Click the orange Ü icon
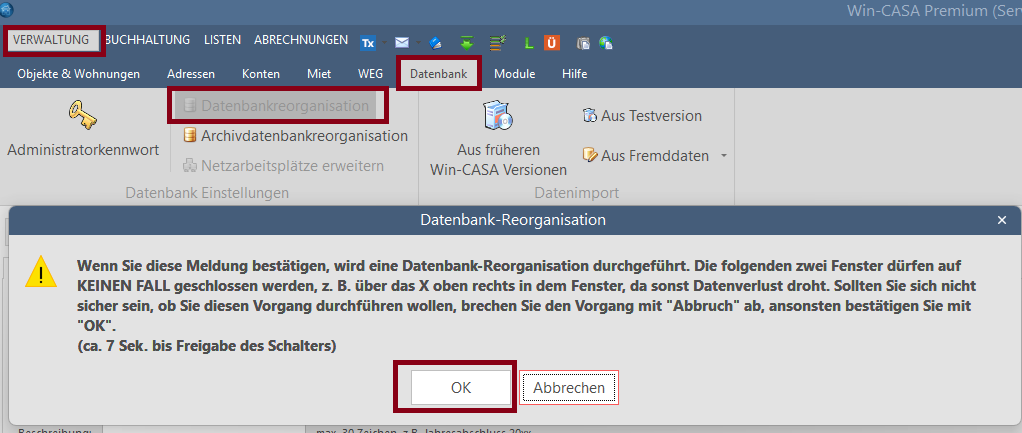Screen dimensions: 1022x433 pos(552,43)
